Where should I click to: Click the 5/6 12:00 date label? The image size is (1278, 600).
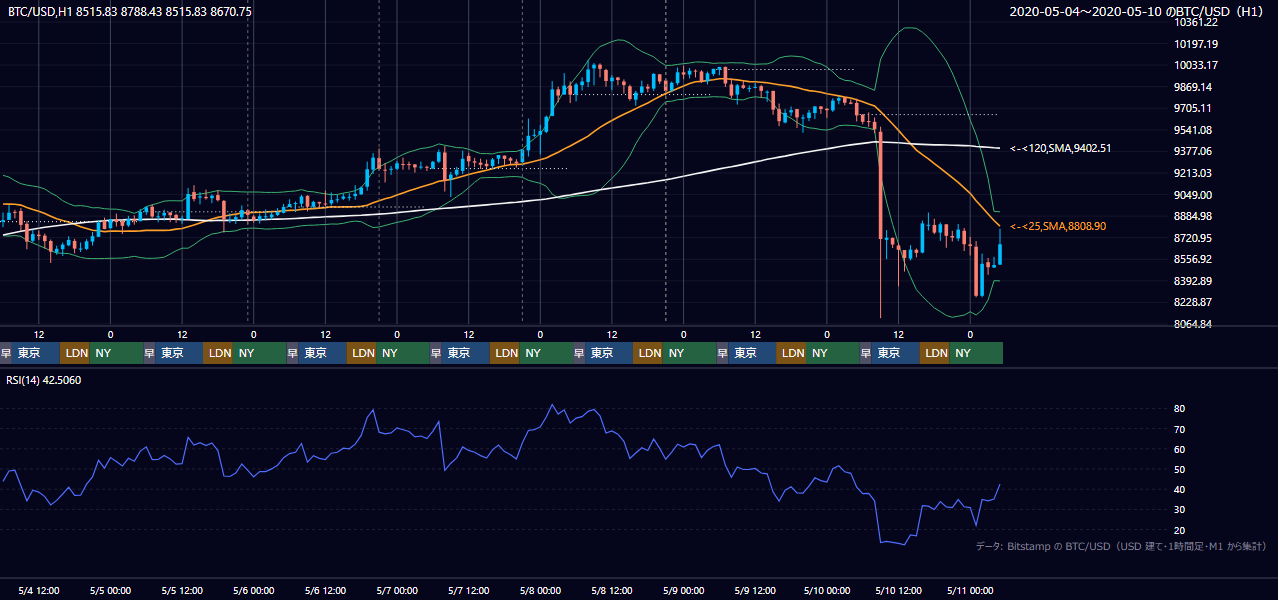click(325, 590)
